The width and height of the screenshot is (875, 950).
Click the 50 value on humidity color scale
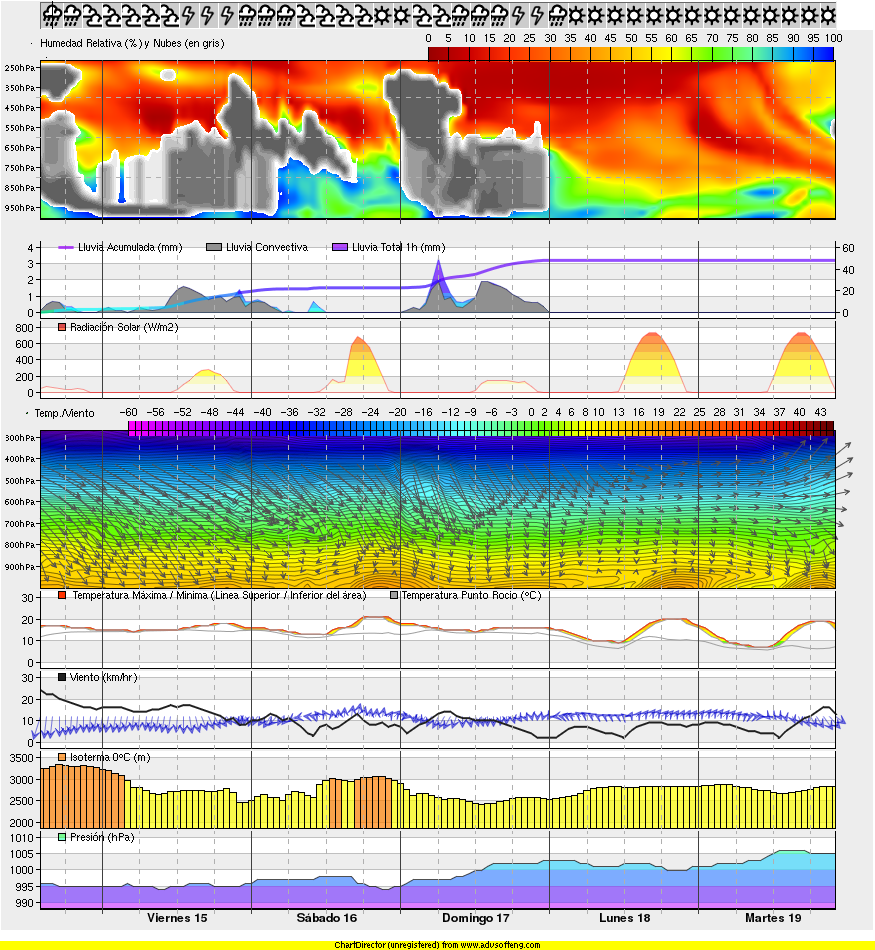[x=631, y=38]
